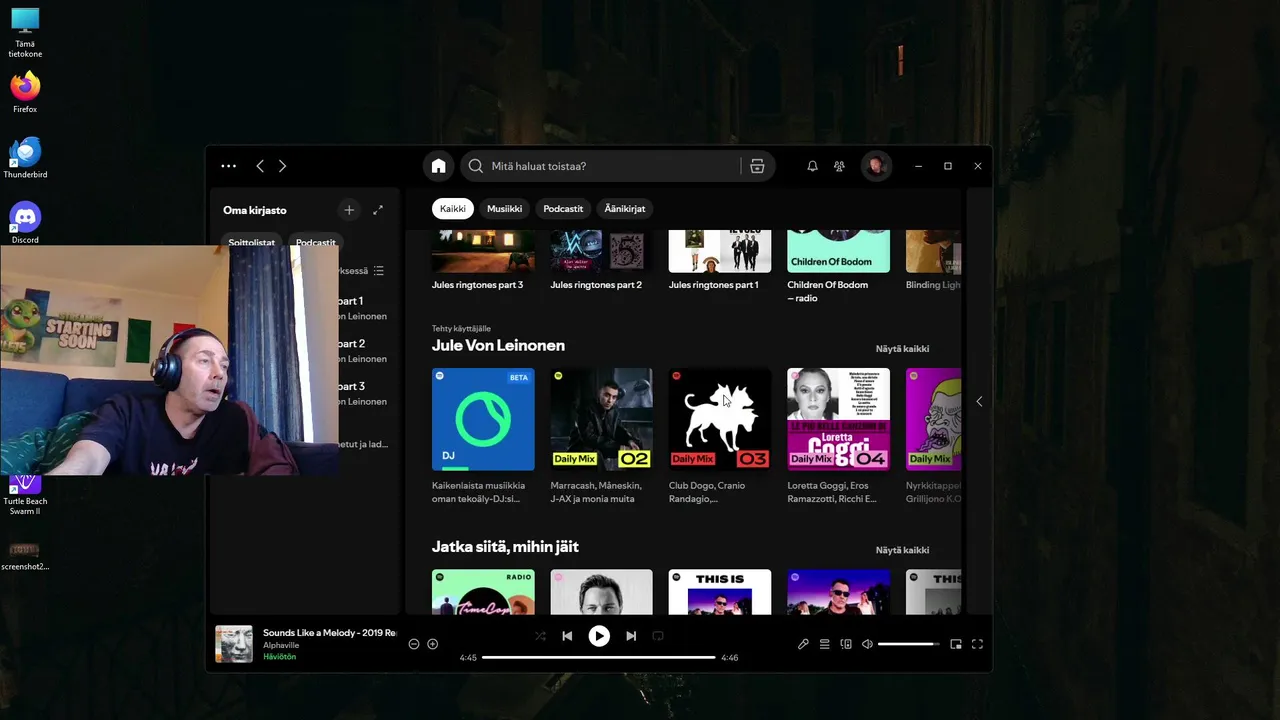Open Tämä tietokone desktop icon
The height and width of the screenshot is (720, 1280).
[25, 33]
